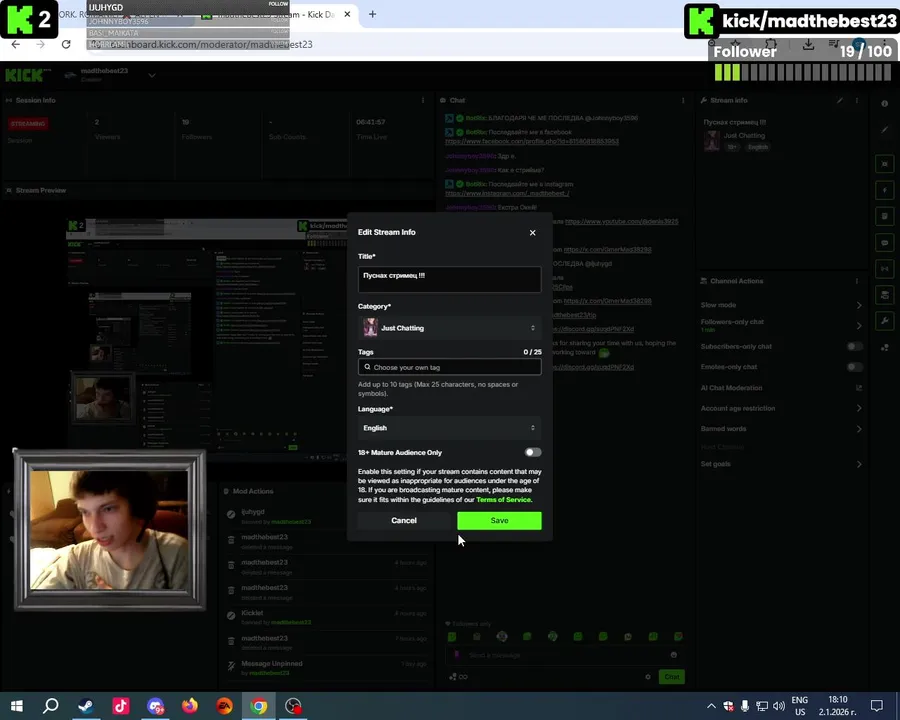Viewport: 900px width, 720px height.
Task: Open AI Chat Moderation external link
Action: tap(859, 388)
